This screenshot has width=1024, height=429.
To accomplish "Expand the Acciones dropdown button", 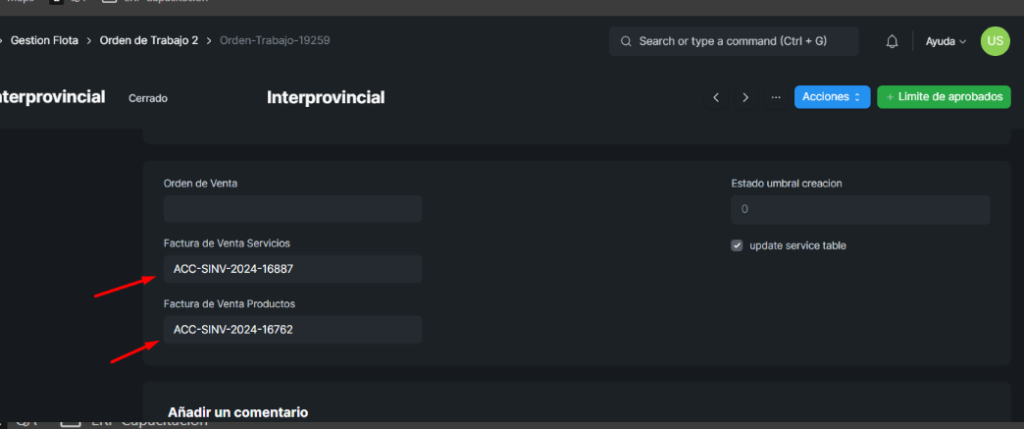I will (x=832, y=97).
